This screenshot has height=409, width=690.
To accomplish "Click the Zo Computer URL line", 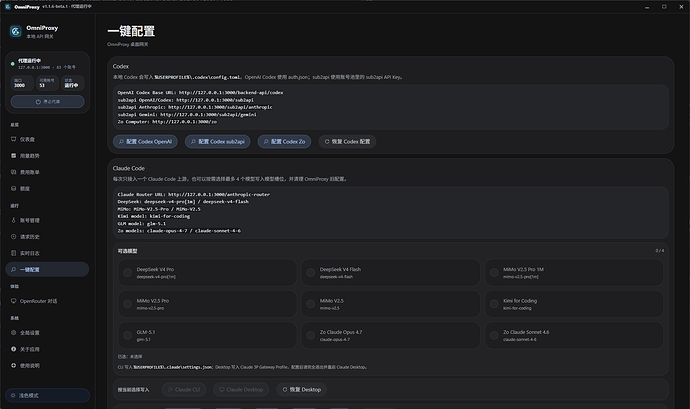I will 167,122.
